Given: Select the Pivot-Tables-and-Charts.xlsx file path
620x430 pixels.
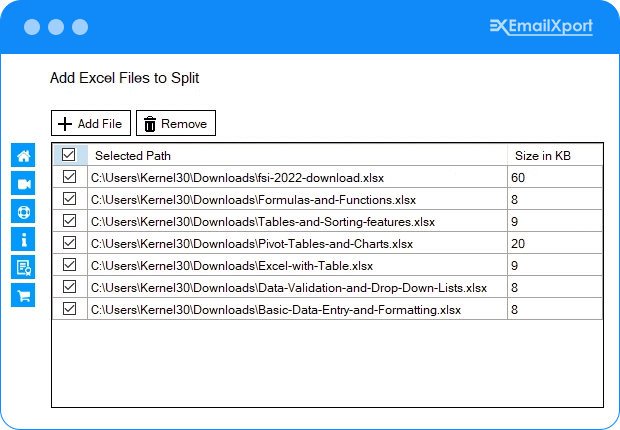Looking at the screenshot, I should tap(252, 244).
